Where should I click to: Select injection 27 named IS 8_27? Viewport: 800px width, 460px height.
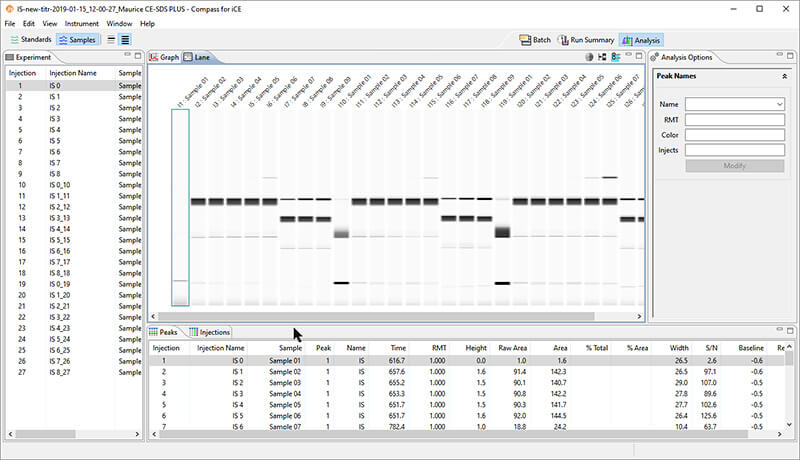point(74,372)
